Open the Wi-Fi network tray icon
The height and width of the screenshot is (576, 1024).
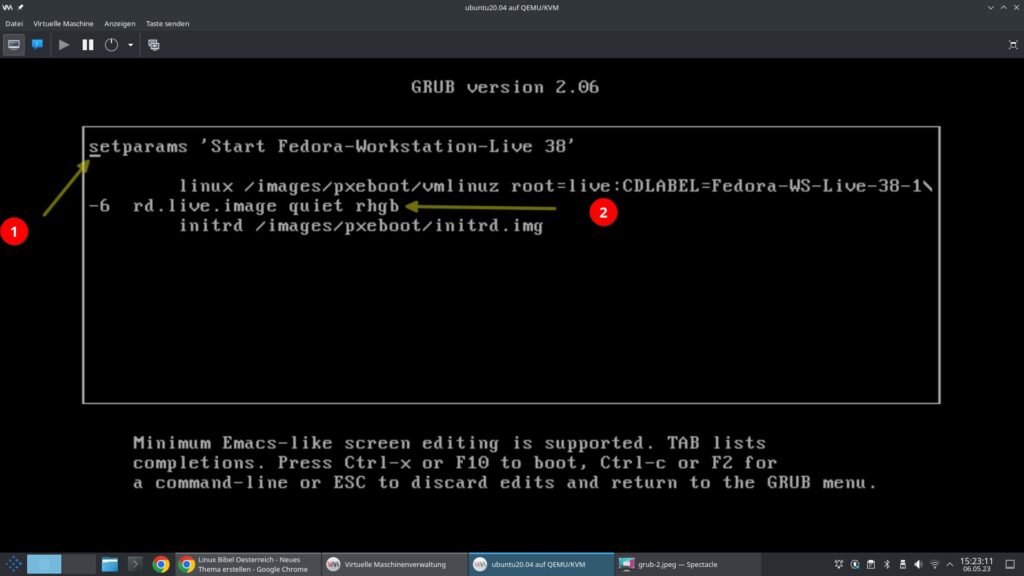(935, 564)
